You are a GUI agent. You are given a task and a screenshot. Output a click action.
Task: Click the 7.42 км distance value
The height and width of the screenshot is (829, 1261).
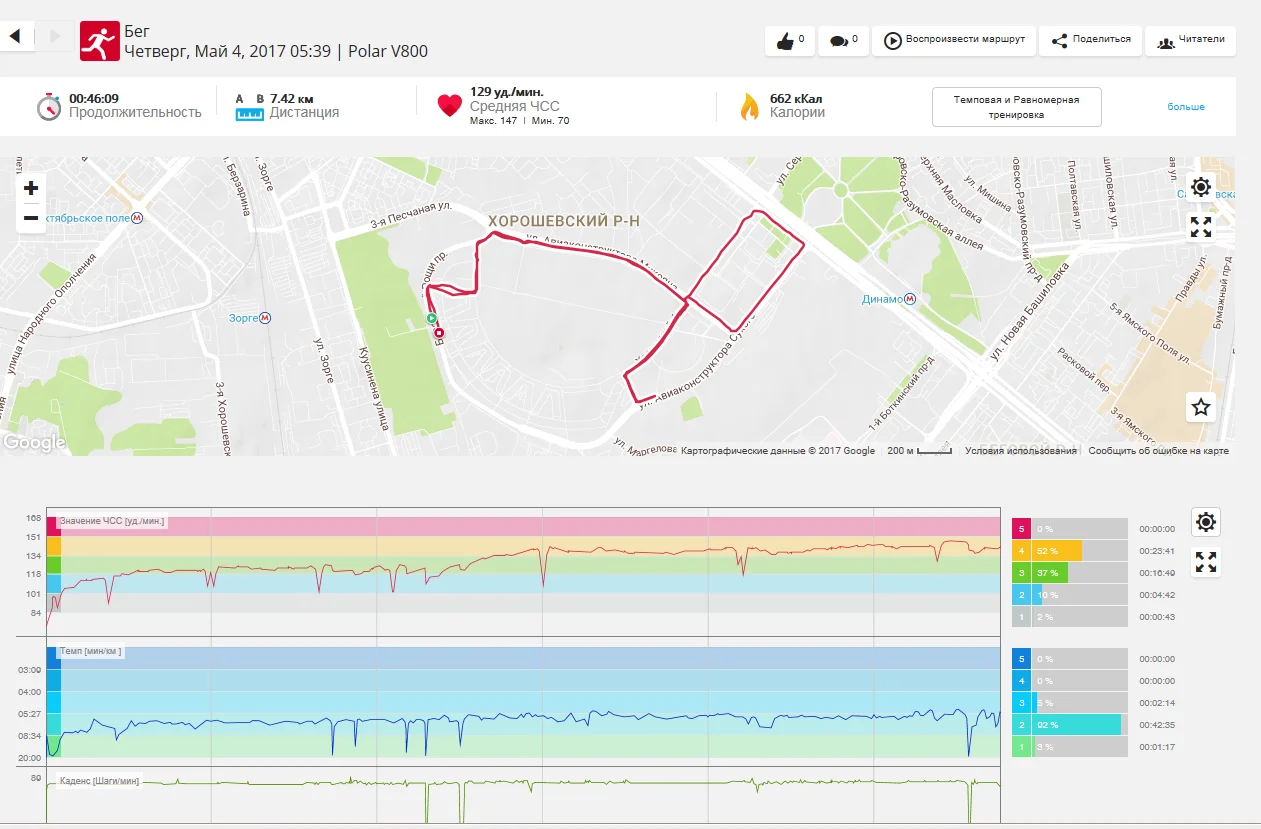[292, 99]
